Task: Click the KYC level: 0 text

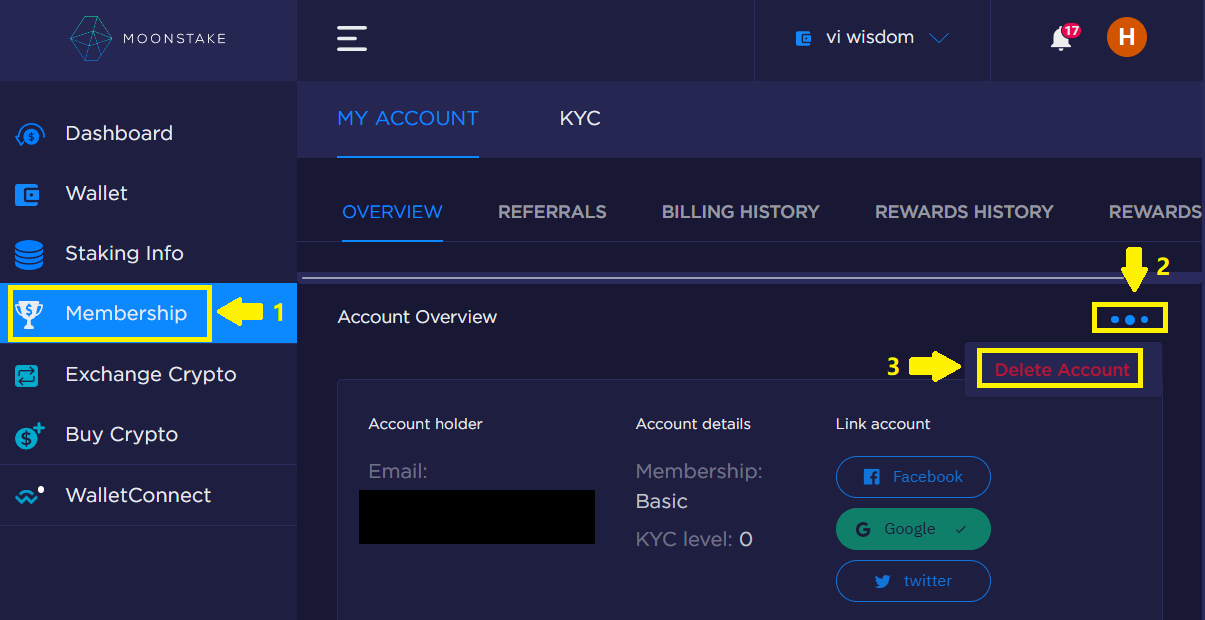Action: 694,540
